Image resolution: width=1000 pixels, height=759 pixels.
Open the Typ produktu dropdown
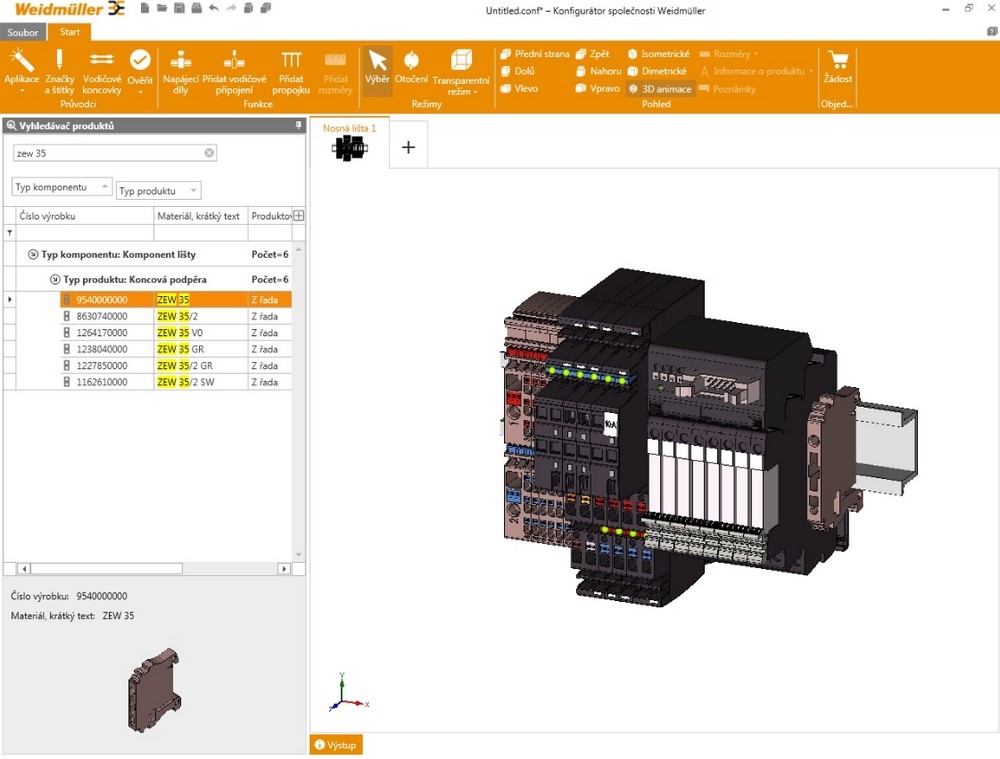[x=159, y=191]
